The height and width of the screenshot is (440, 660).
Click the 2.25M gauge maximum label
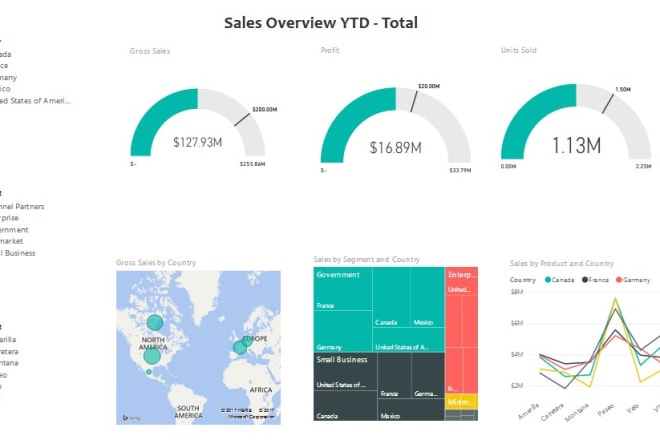coord(644,166)
